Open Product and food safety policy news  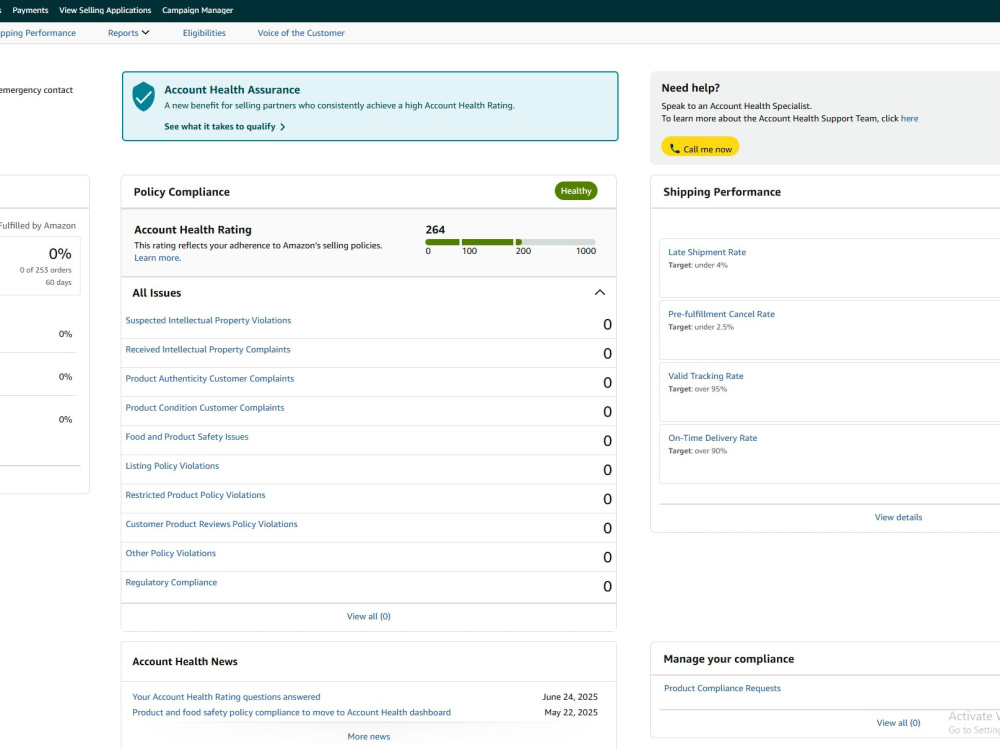pyautogui.click(x=291, y=712)
